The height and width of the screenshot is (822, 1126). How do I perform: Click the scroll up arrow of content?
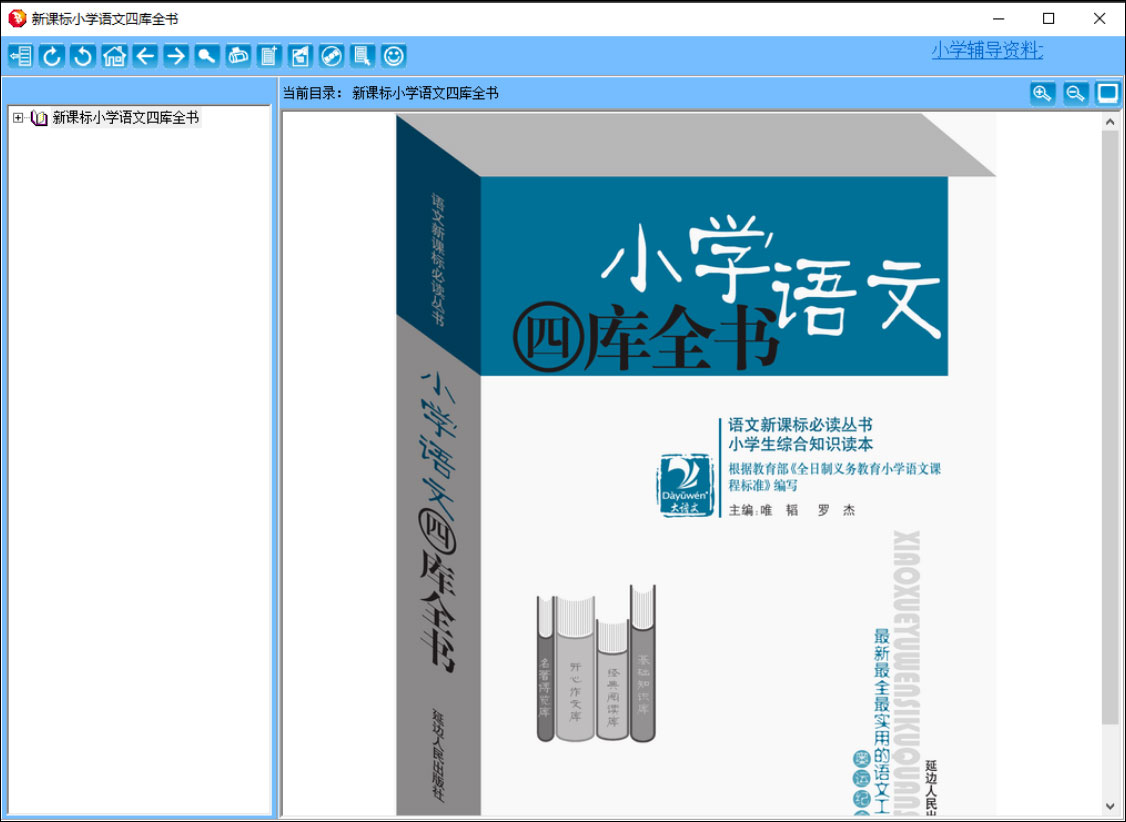tap(1111, 123)
